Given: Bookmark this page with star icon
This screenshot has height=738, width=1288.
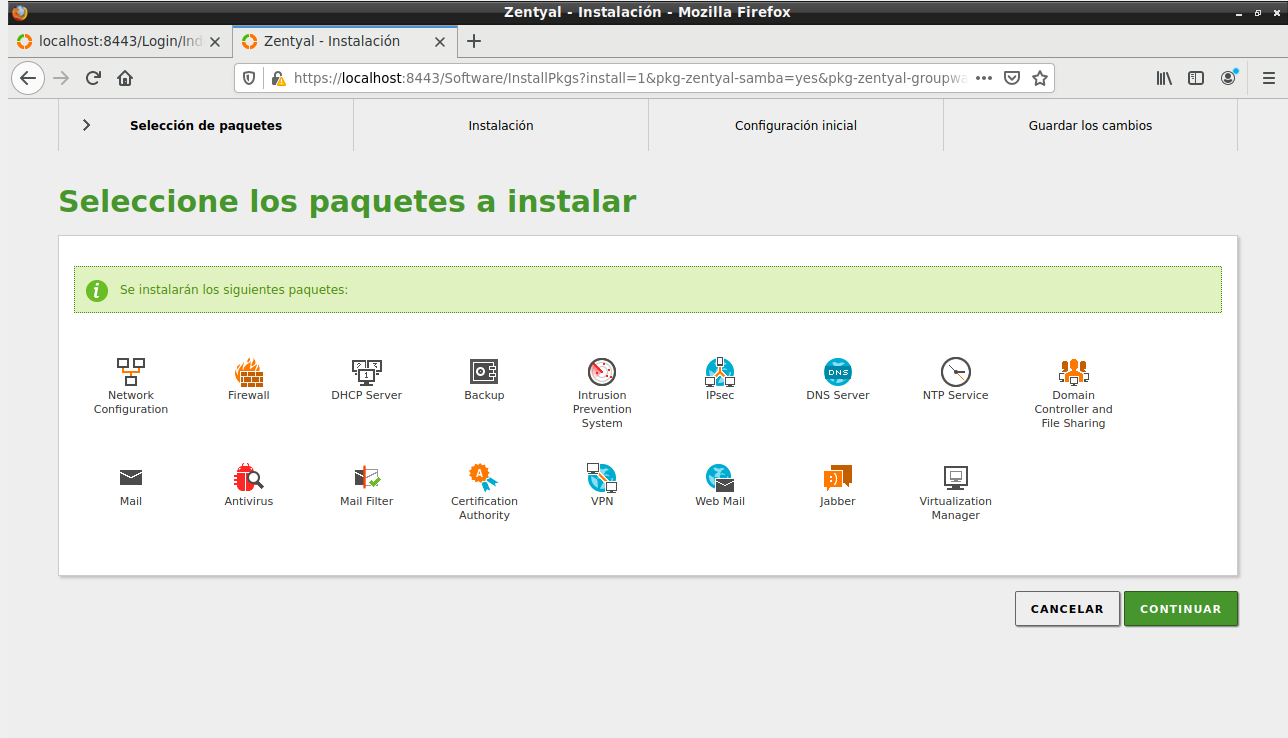Looking at the screenshot, I should pos(1040,78).
